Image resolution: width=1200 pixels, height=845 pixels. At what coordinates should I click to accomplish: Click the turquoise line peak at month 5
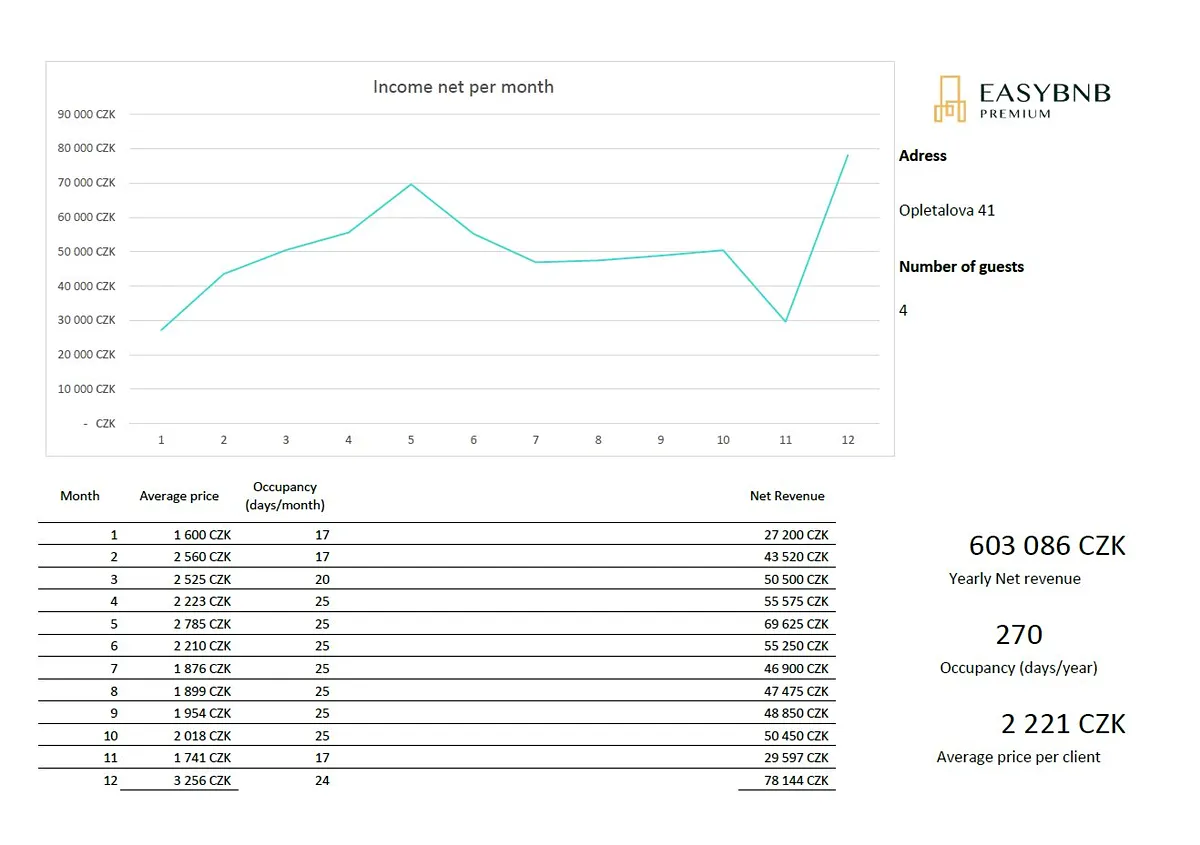click(411, 184)
